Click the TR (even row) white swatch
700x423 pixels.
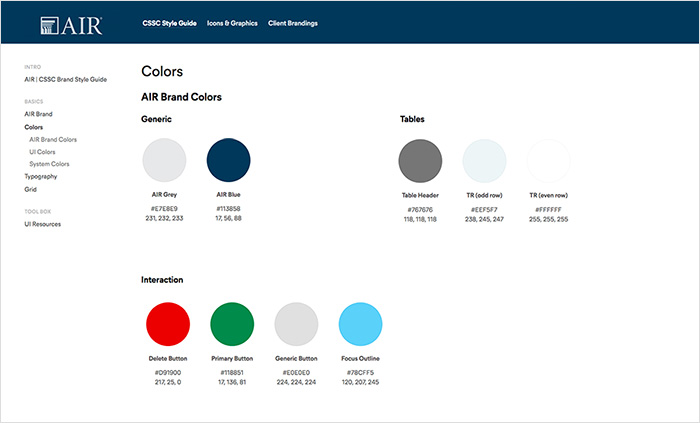(x=549, y=161)
